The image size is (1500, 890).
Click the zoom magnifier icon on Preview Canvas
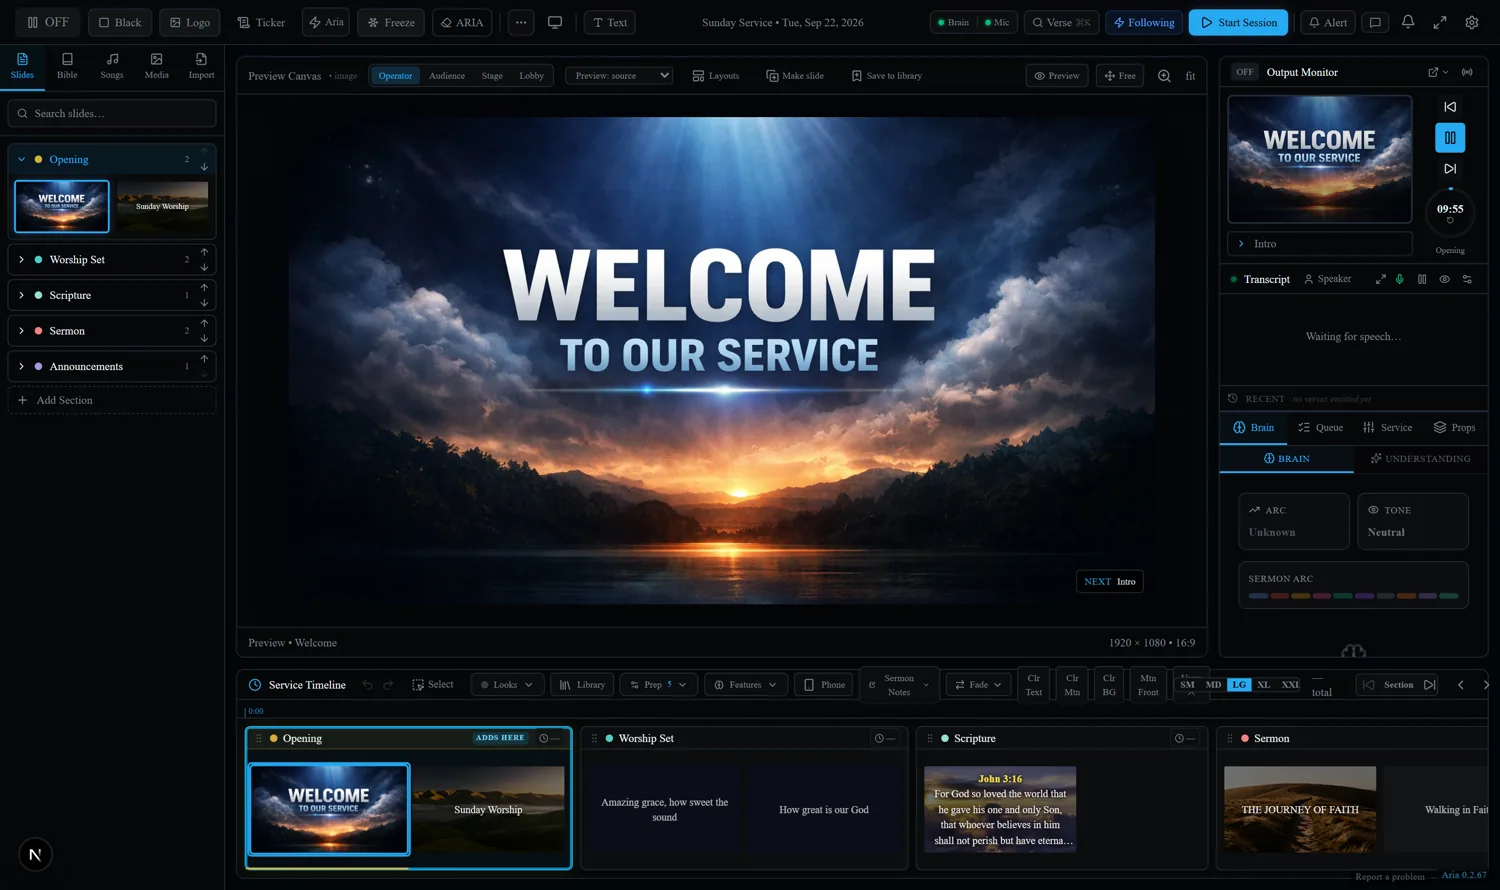[x=1164, y=76]
